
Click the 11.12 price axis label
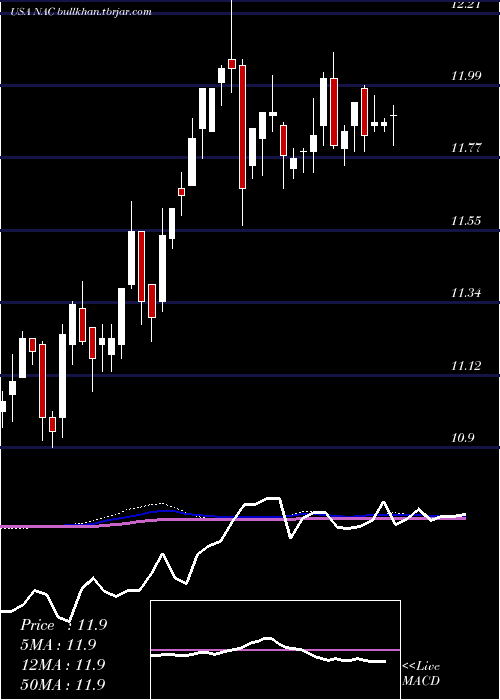[466, 366]
